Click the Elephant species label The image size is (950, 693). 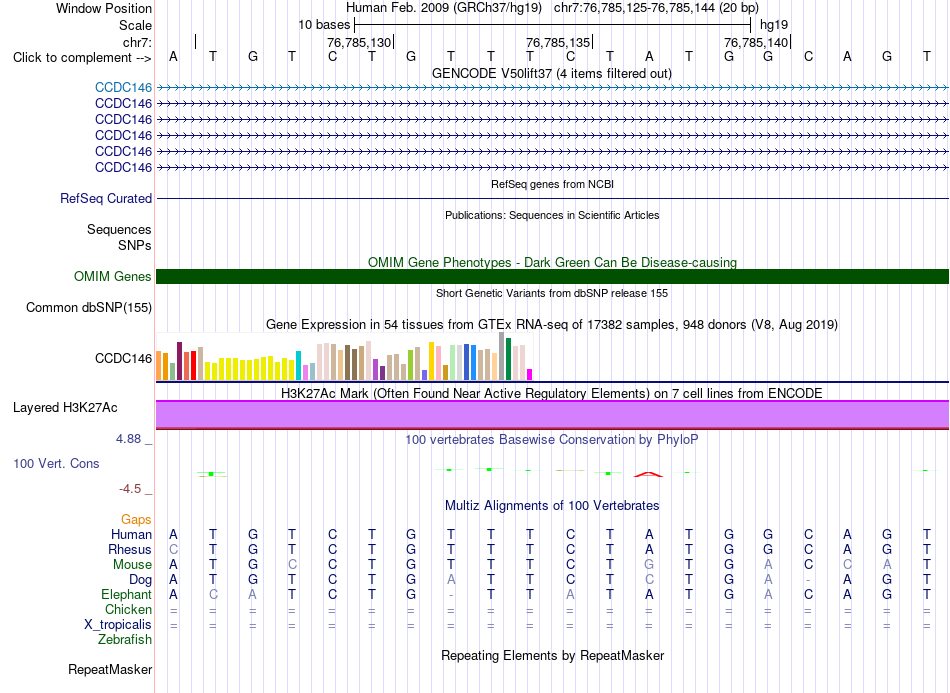(127, 594)
